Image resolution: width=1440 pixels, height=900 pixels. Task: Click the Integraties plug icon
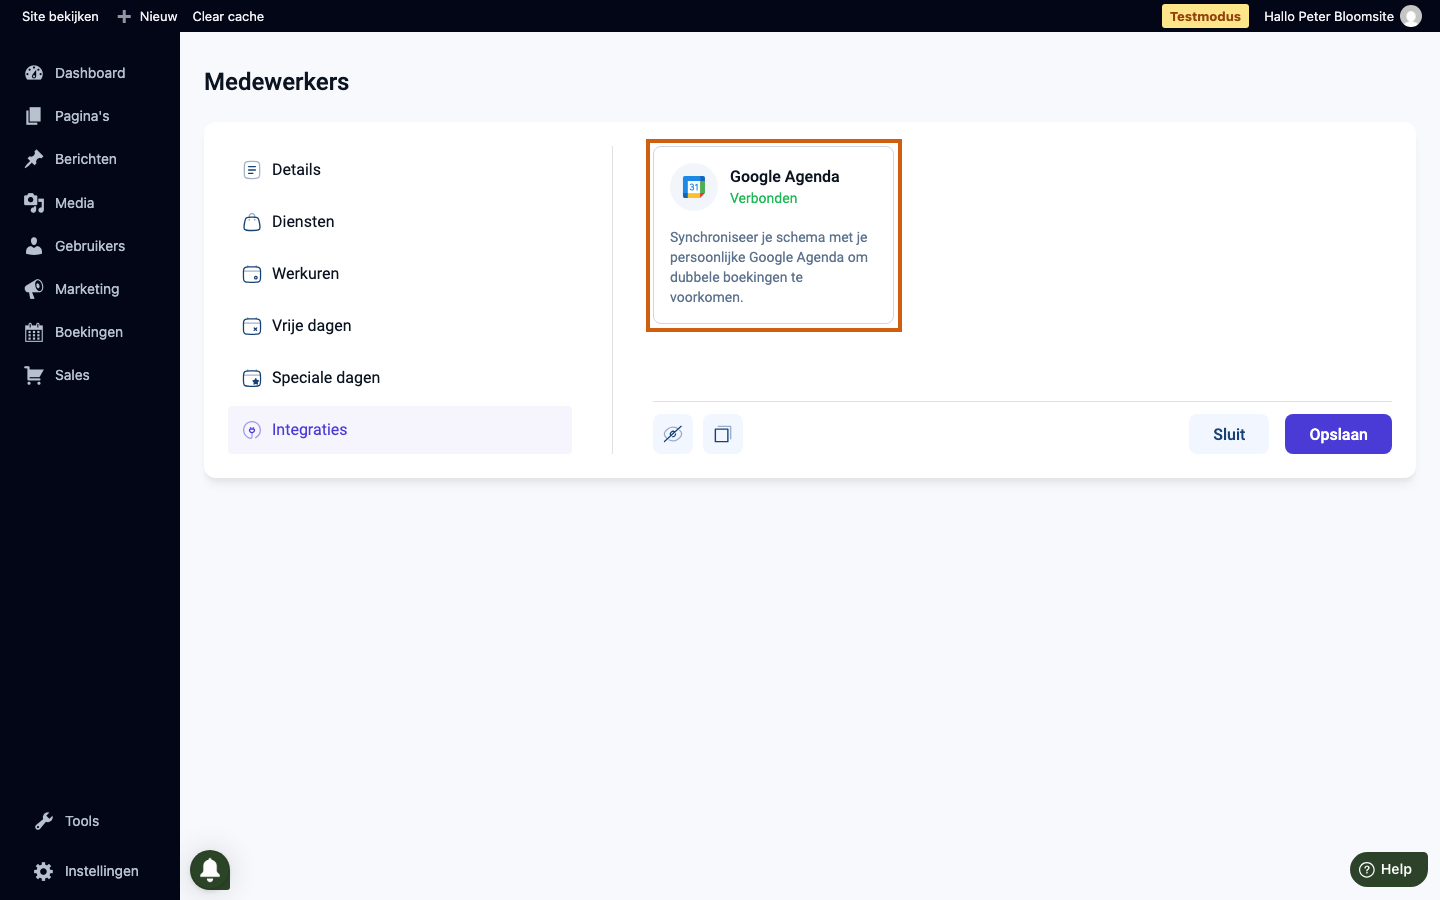252,430
